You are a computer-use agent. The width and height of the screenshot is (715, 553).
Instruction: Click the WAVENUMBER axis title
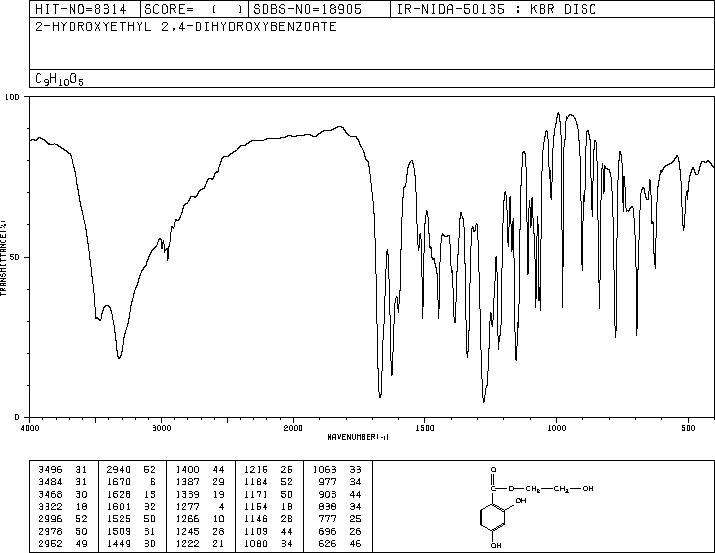click(358, 437)
